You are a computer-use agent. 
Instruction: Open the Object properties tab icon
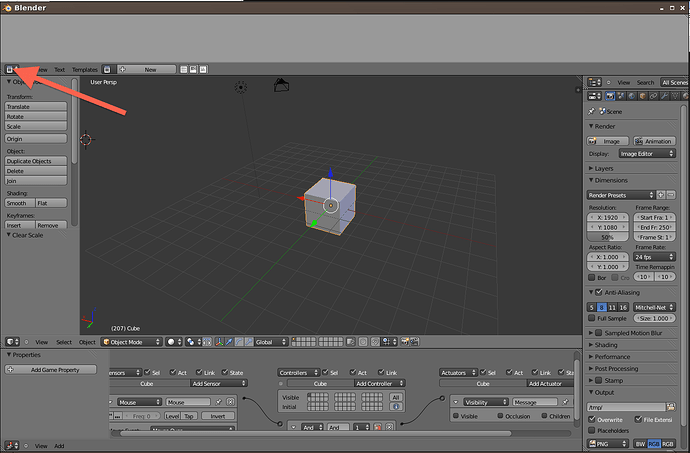[642, 96]
